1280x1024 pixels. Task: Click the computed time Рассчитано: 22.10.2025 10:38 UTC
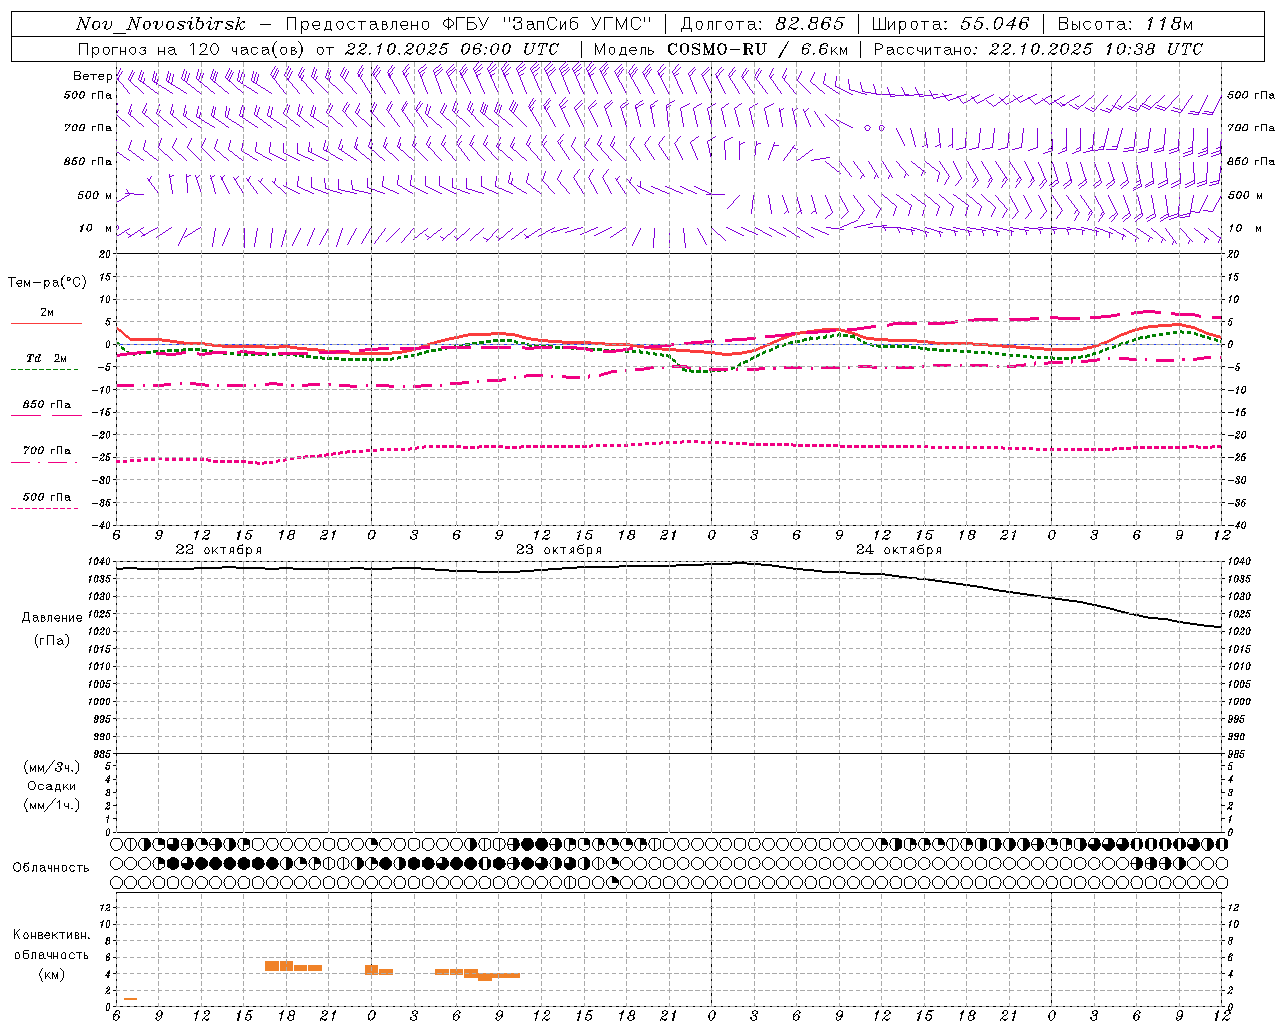coord(1038,48)
